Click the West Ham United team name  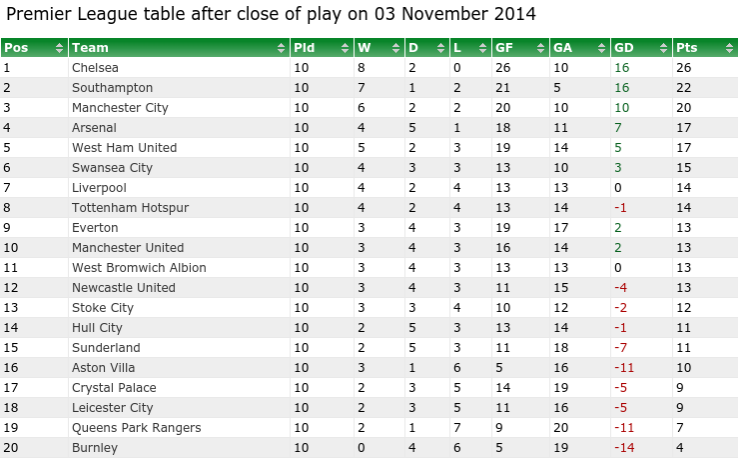(124, 148)
